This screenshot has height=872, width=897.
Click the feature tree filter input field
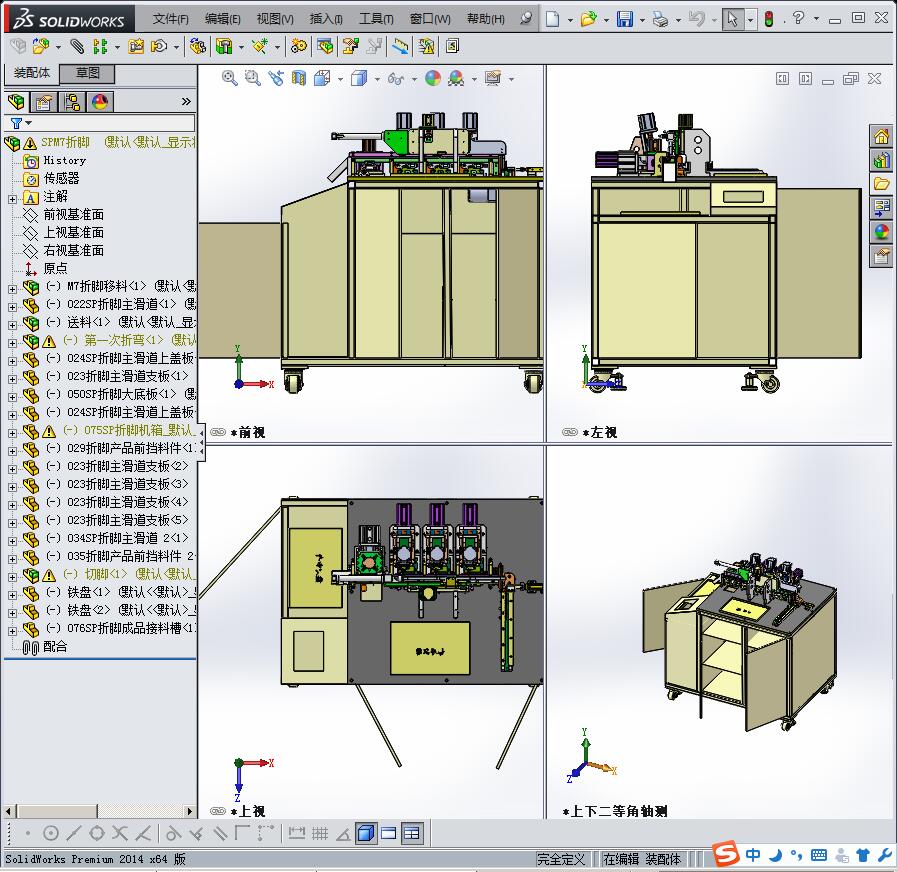(100, 123)
